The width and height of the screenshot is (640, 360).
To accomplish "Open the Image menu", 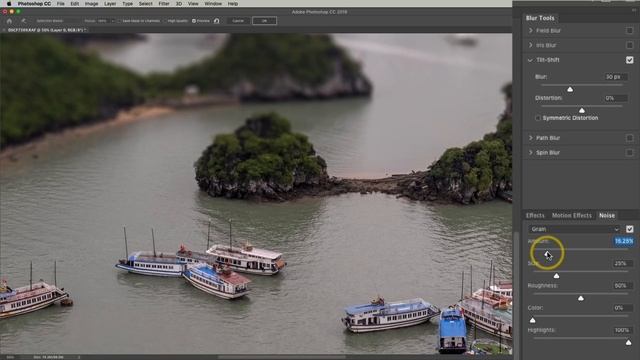I will pyautogui.click(x=91, y=4).
